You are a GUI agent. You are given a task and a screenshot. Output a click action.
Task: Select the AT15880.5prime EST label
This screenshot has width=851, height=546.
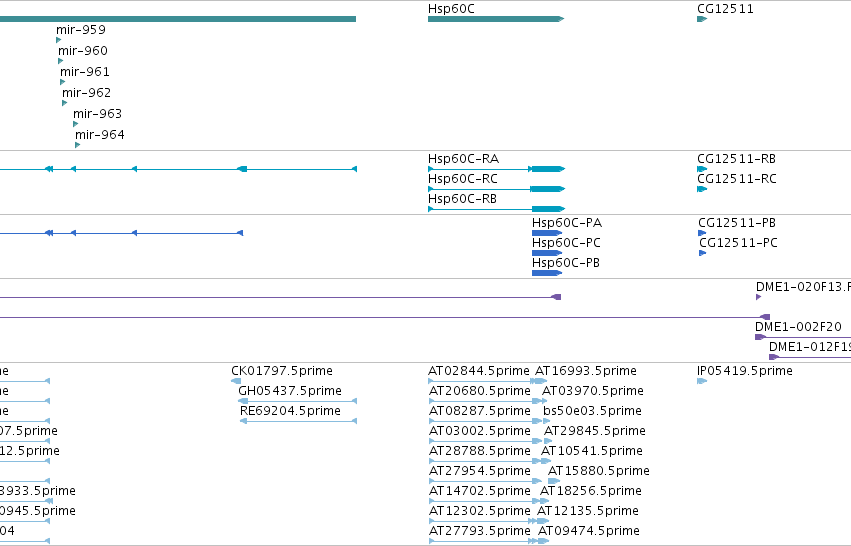click(x=599, y=472)
